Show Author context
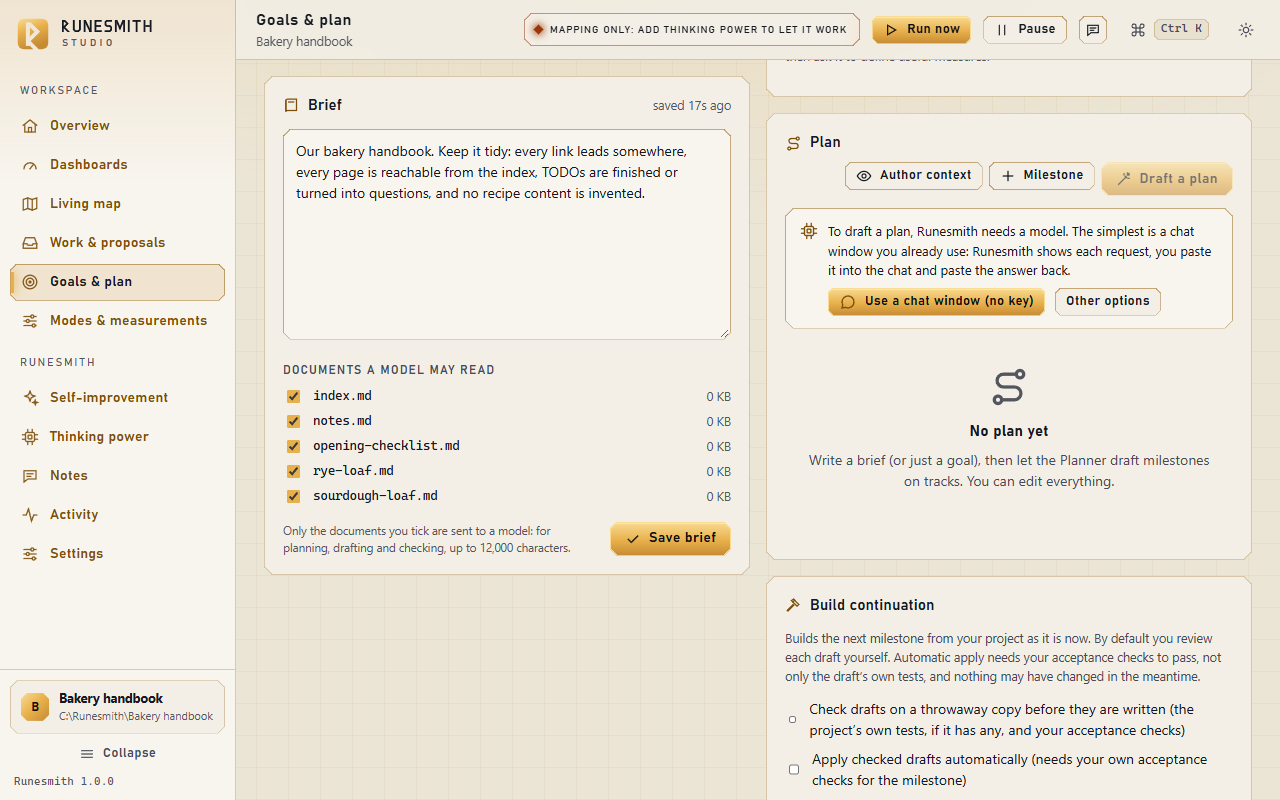This screenshot has height=800, width=1280. click(914, 176)
